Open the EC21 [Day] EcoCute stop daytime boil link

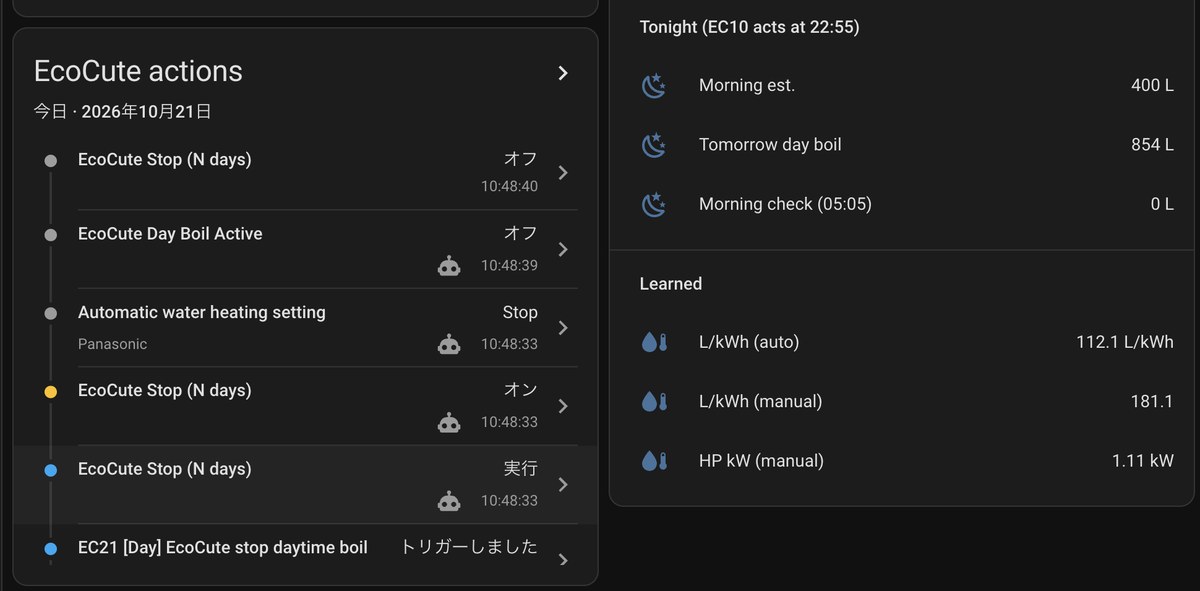[223, 548]
